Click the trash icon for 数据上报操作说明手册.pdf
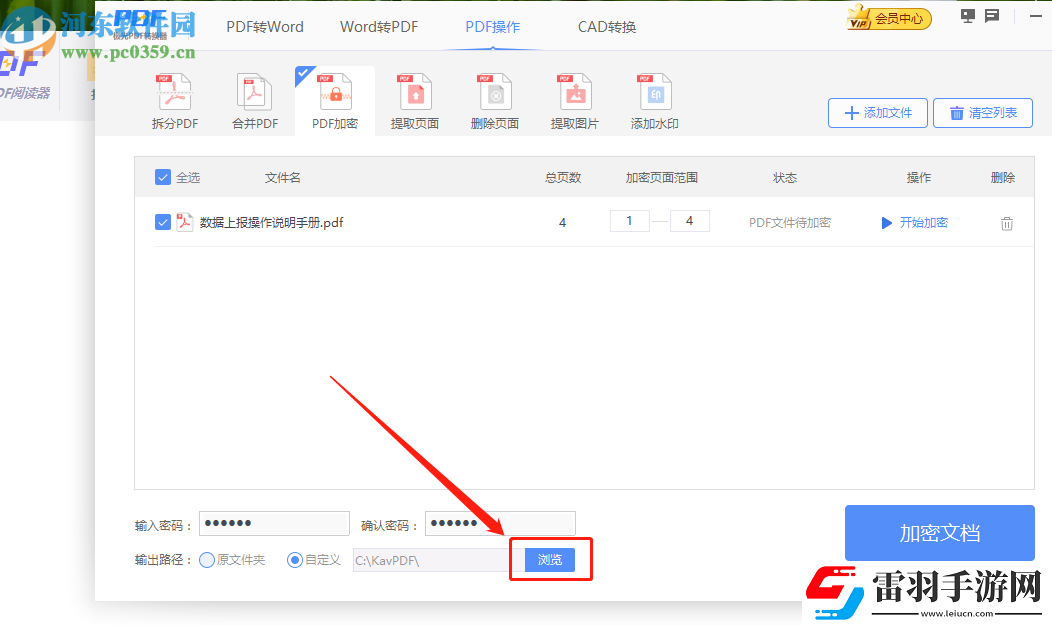Viewport: 1052px width, 625px height. 1006,223
